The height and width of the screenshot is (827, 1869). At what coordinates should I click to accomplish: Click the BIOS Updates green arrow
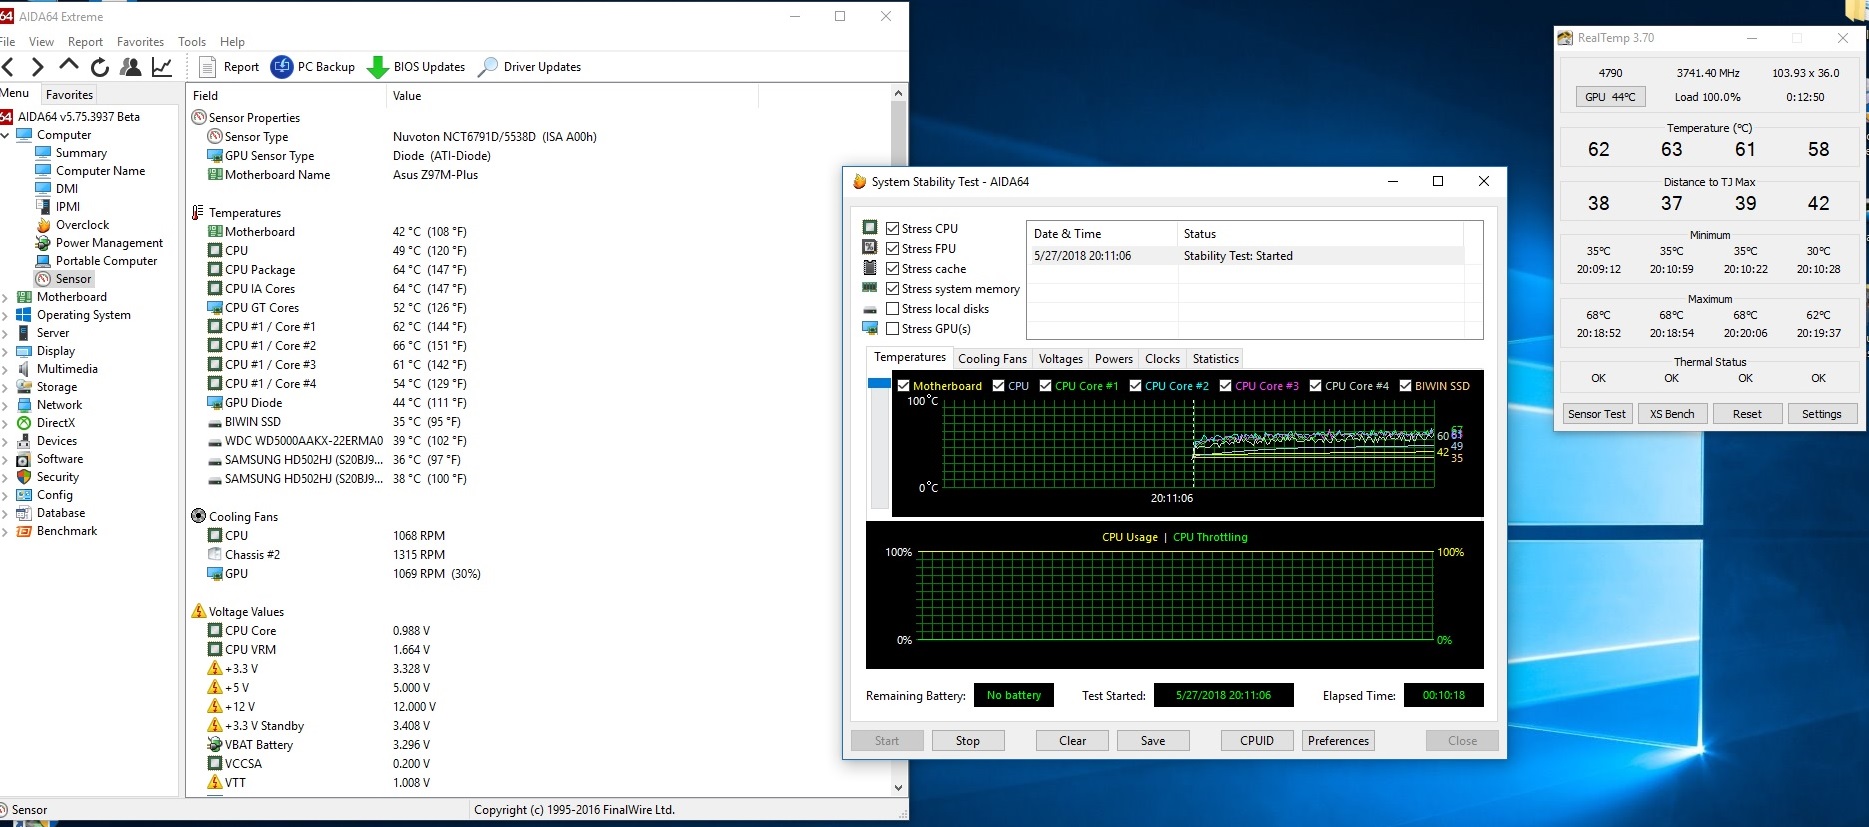click(378, 67)
